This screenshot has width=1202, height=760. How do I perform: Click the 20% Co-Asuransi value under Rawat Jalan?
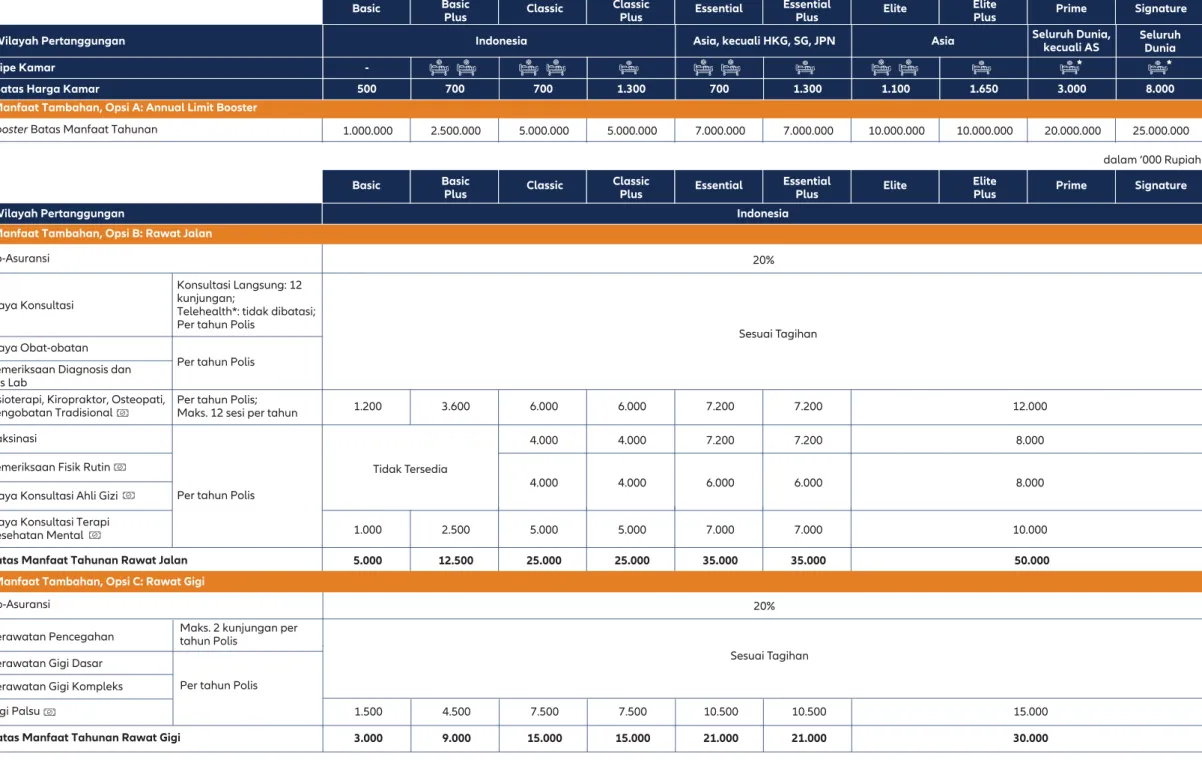tap(764, 259)
